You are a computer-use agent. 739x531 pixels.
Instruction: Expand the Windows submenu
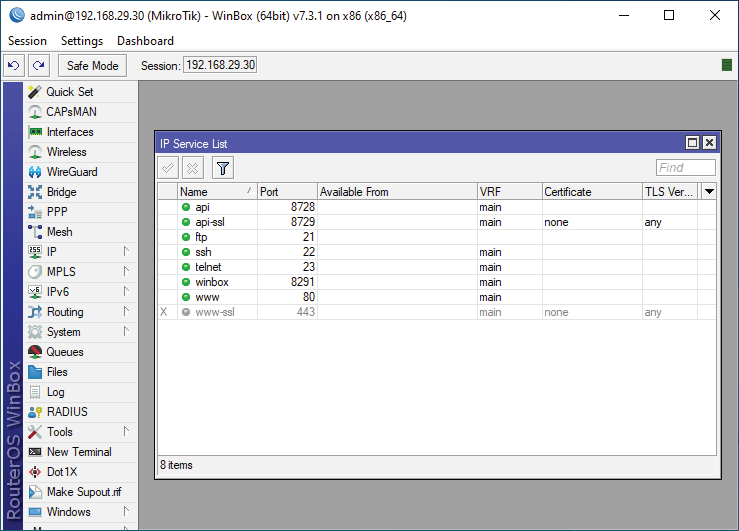tap(126, 512)
